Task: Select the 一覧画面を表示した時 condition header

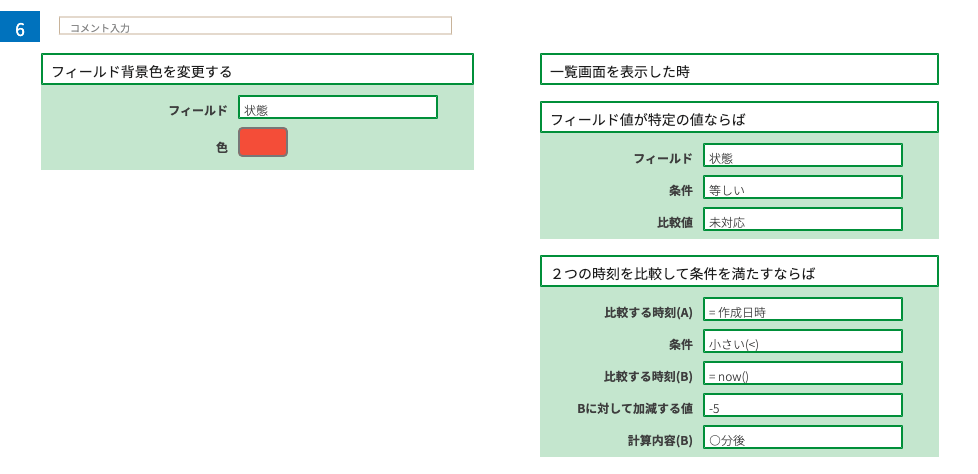Action: tap(739, 69)
